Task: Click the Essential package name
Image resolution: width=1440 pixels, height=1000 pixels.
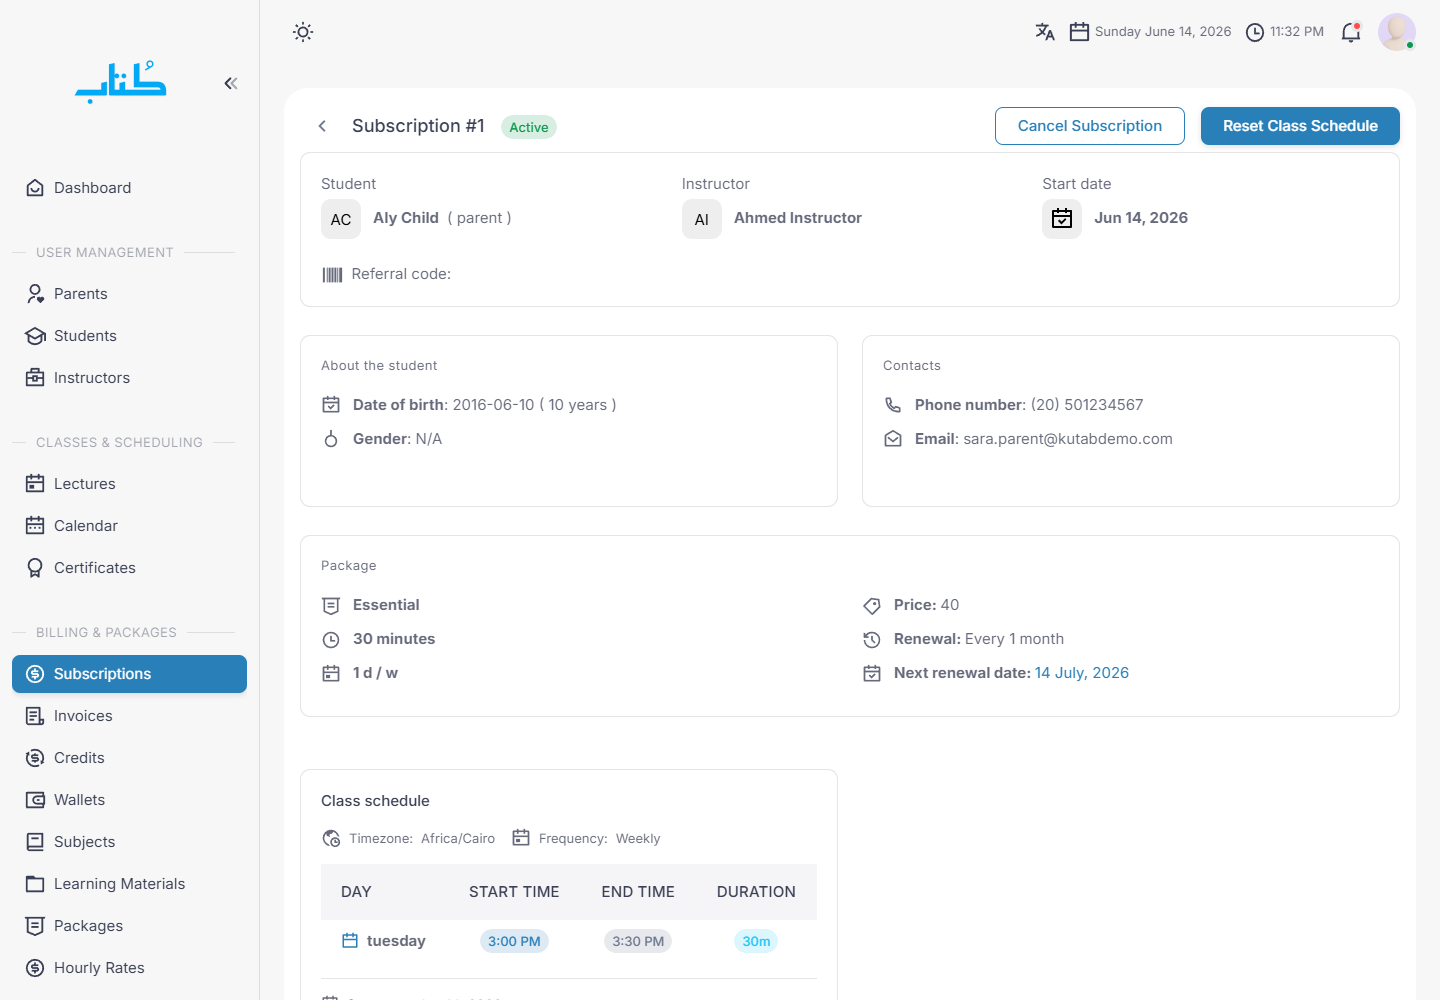Action: click(x=386, y=605)
